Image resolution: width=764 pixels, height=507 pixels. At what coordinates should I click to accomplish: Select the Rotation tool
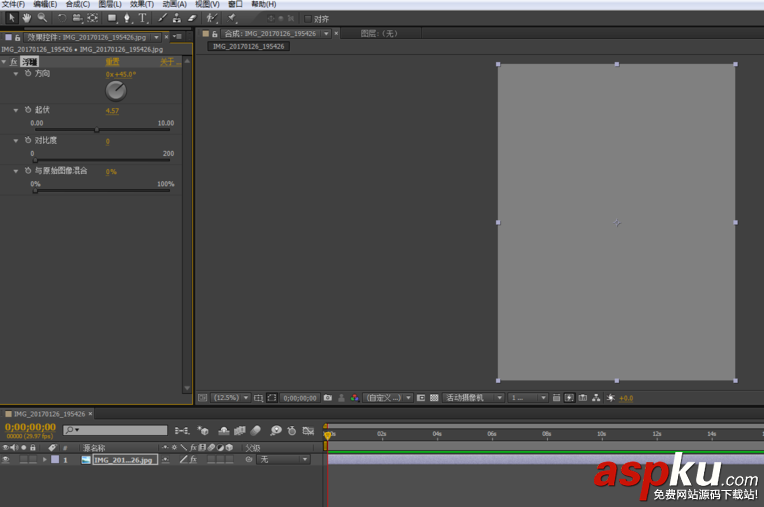tap(62, 18)
